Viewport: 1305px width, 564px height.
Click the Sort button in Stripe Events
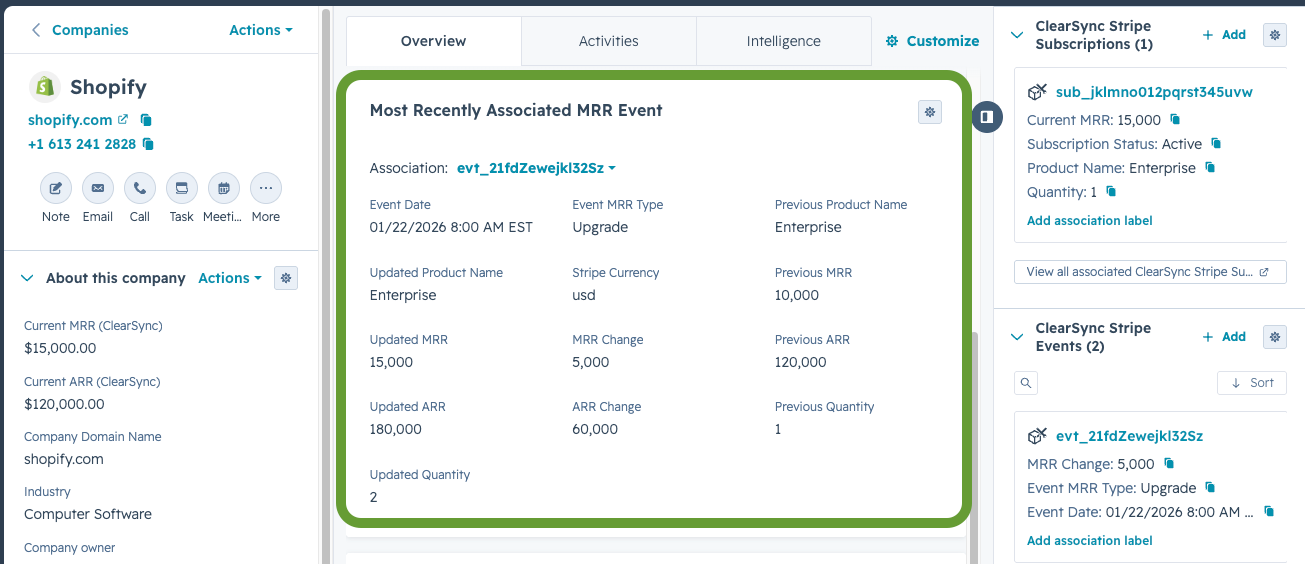point(1252,383)
